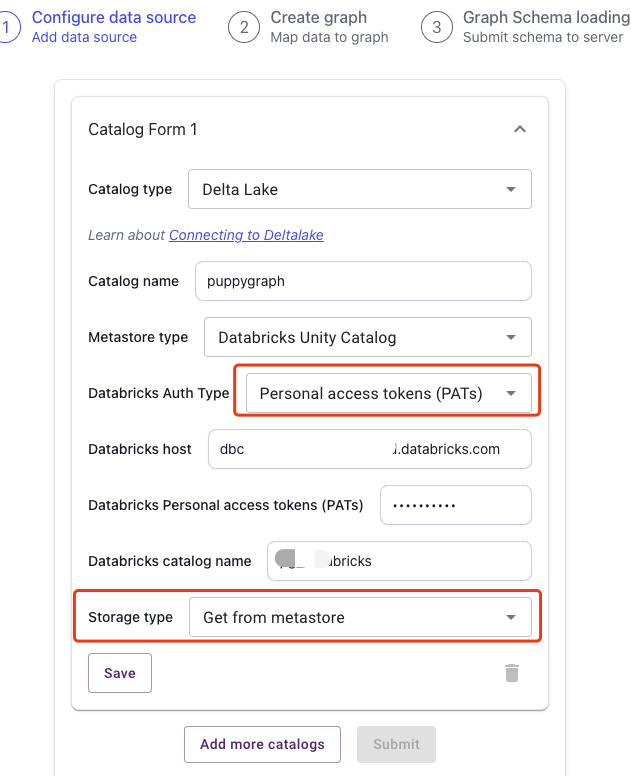
Task: Click step 3 circle icon
Action: point(437,27)
